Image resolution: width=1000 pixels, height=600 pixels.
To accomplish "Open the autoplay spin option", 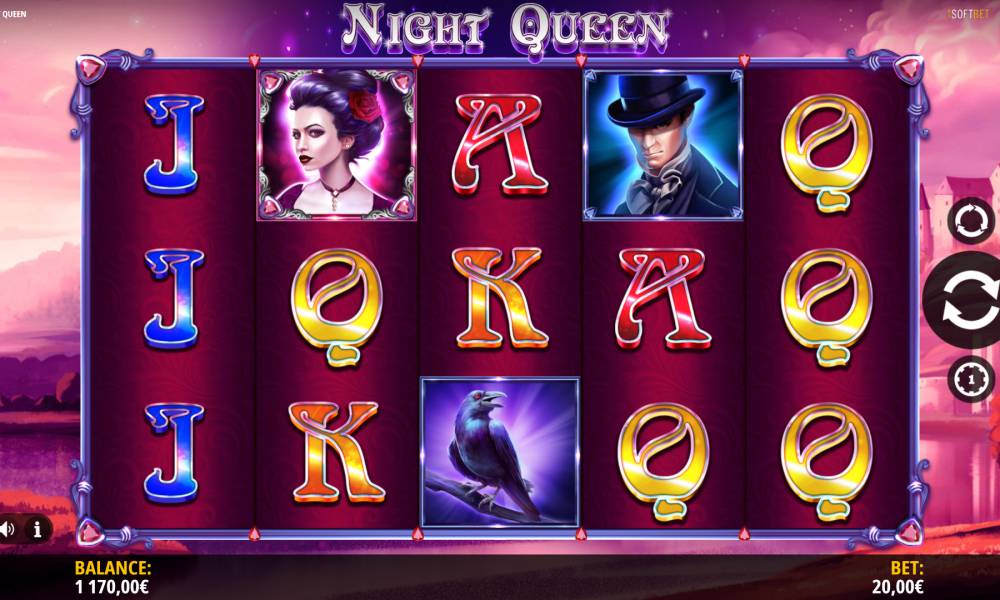I will pos(971,221).
